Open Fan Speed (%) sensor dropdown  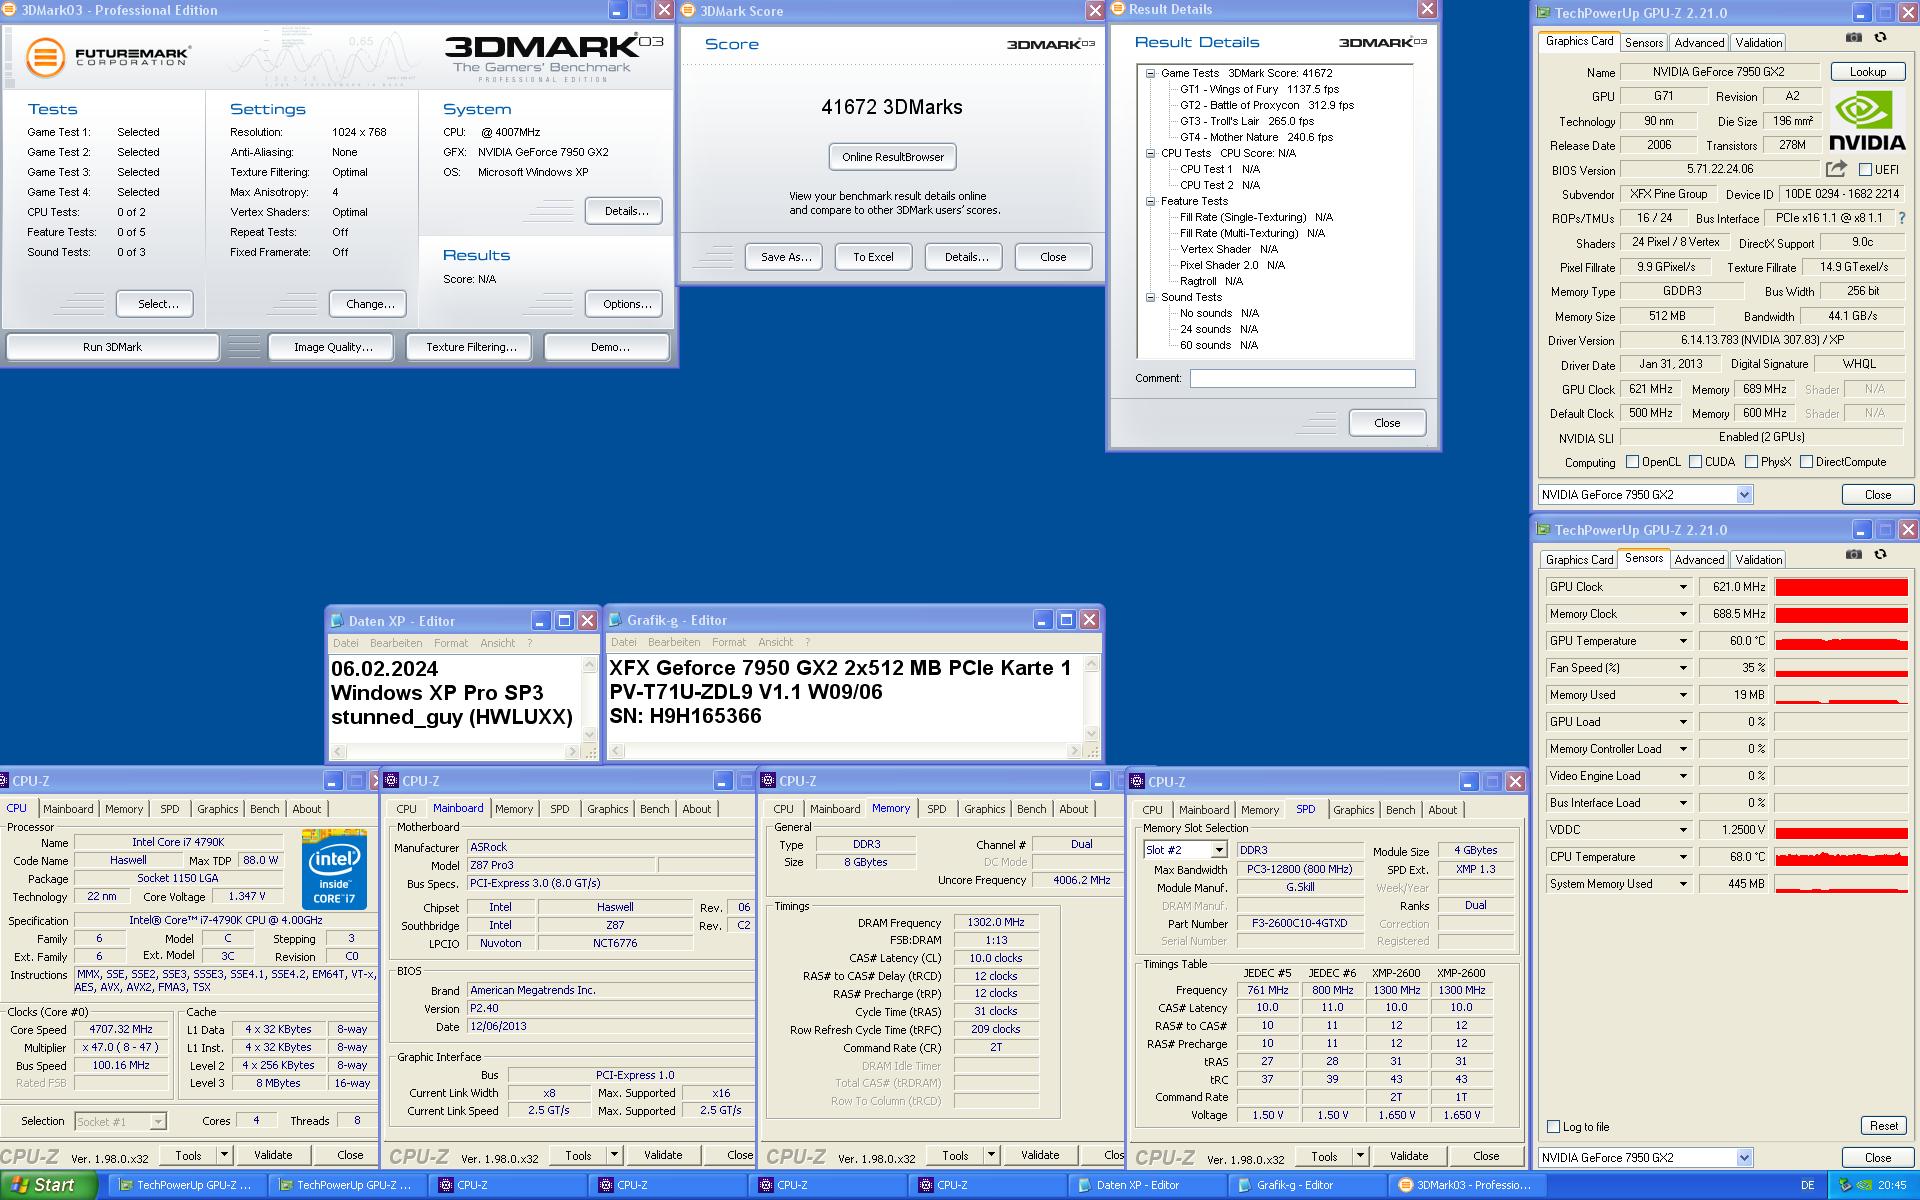click(x=1683, y=668)
